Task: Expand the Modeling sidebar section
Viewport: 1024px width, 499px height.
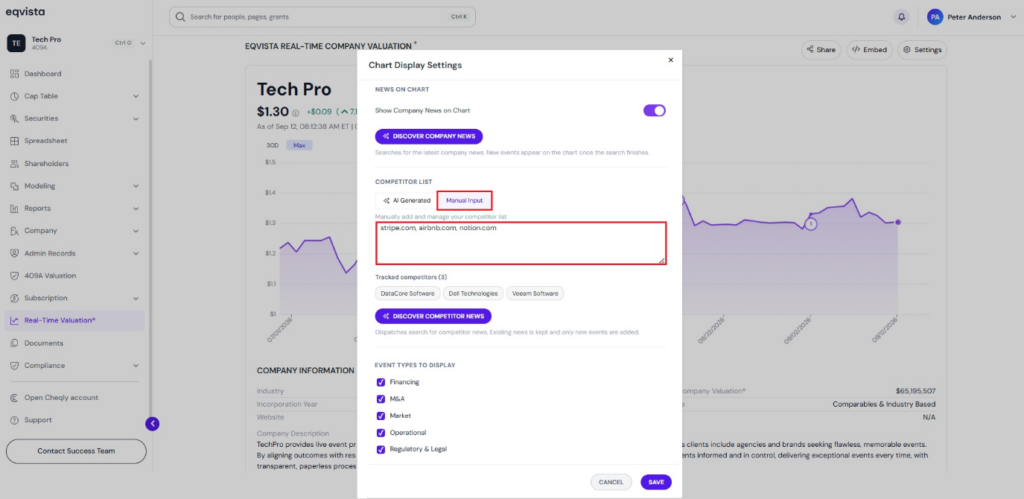Action: click(x=136, y=186)
